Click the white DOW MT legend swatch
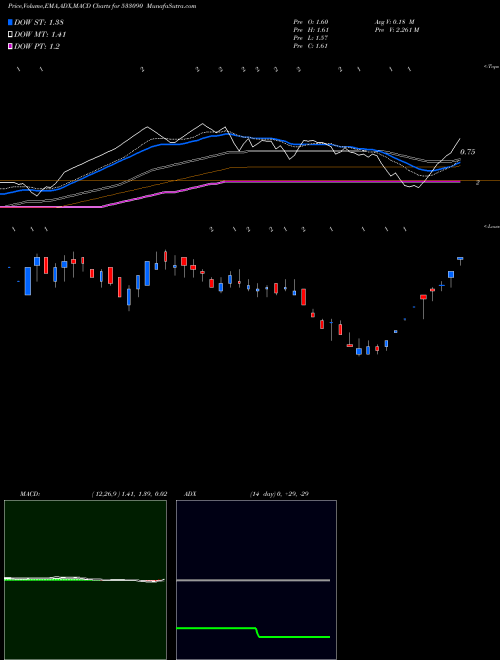Screen dimensions: 500x660 10,35
